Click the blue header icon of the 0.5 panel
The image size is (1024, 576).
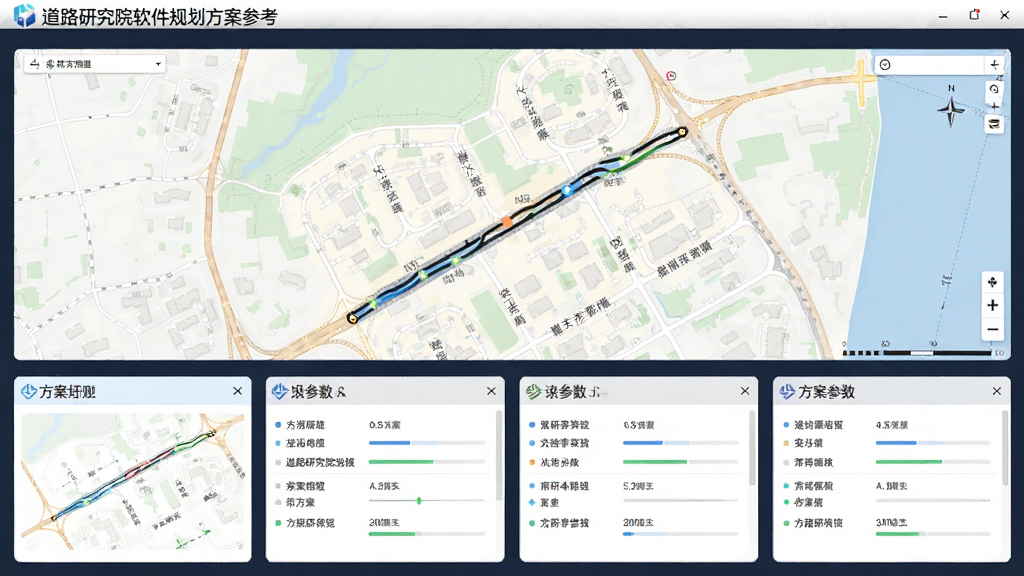(x=280, y=391)
